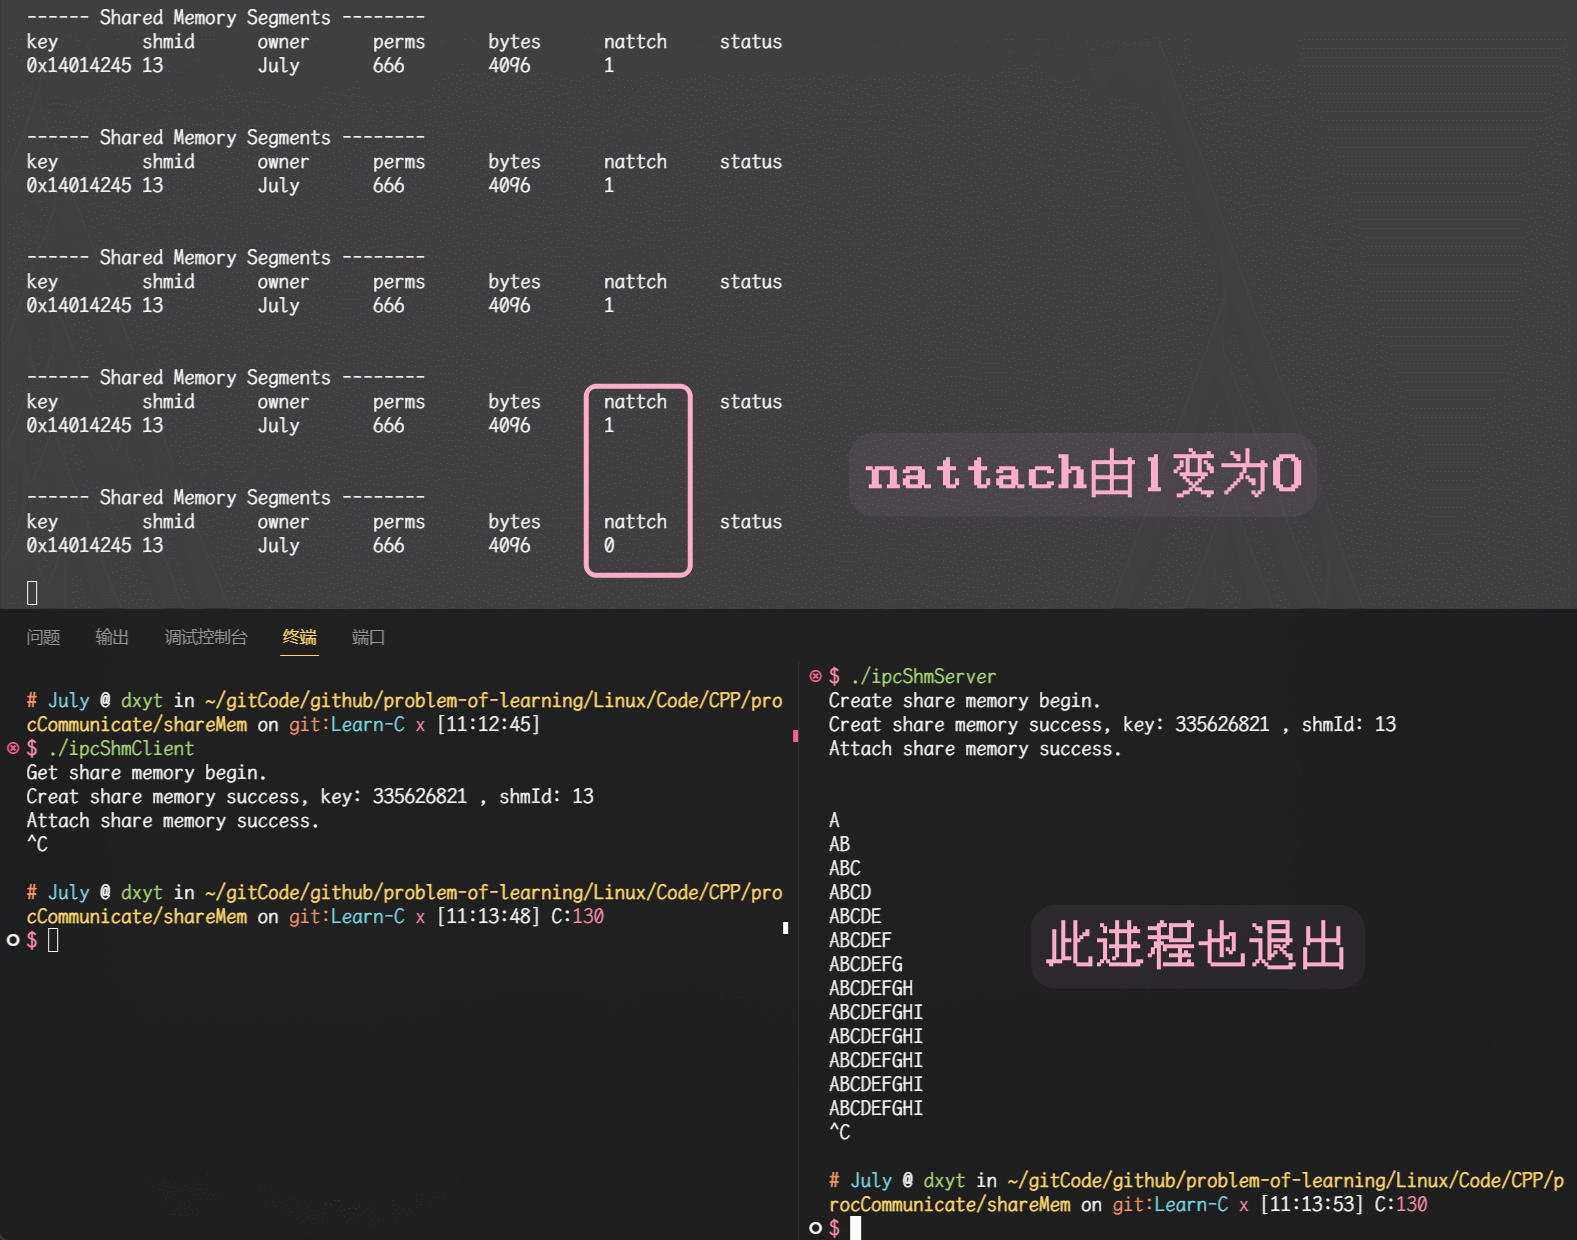The width and height of the screenshot is (1577, 1240).
Task: Click the ./ipcShmClient command text
Action: pyautogui.click(x=121, y=748)
